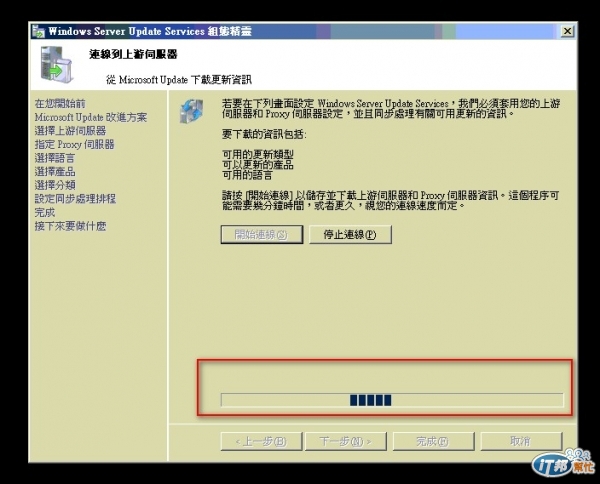Select the 選擇語言 step
The image size is (600, 484).
tap(55, 158)
